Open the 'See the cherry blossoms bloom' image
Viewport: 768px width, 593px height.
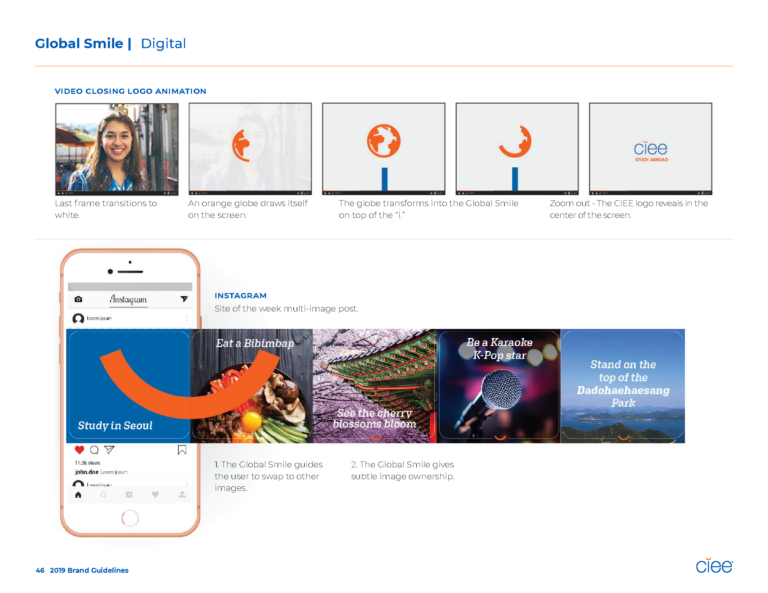375,386
